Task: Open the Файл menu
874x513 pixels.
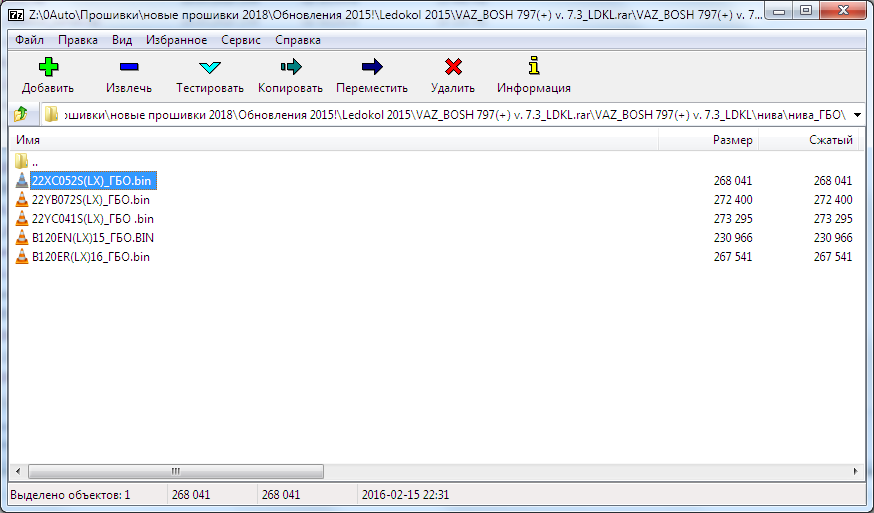Action: point(30,40)
